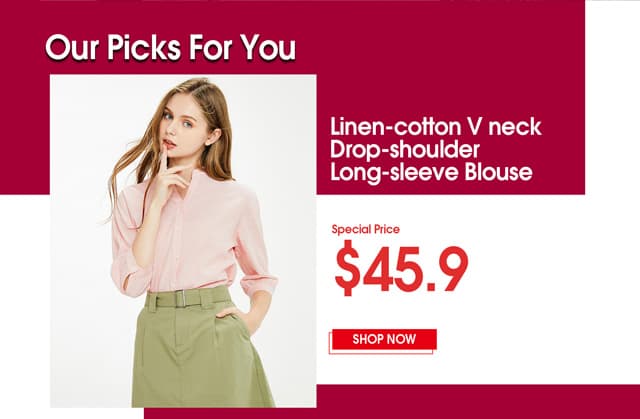The image size is (640, 419).
Task: Click the "Drop-shoulder" title line
Action: coord(404,149)
